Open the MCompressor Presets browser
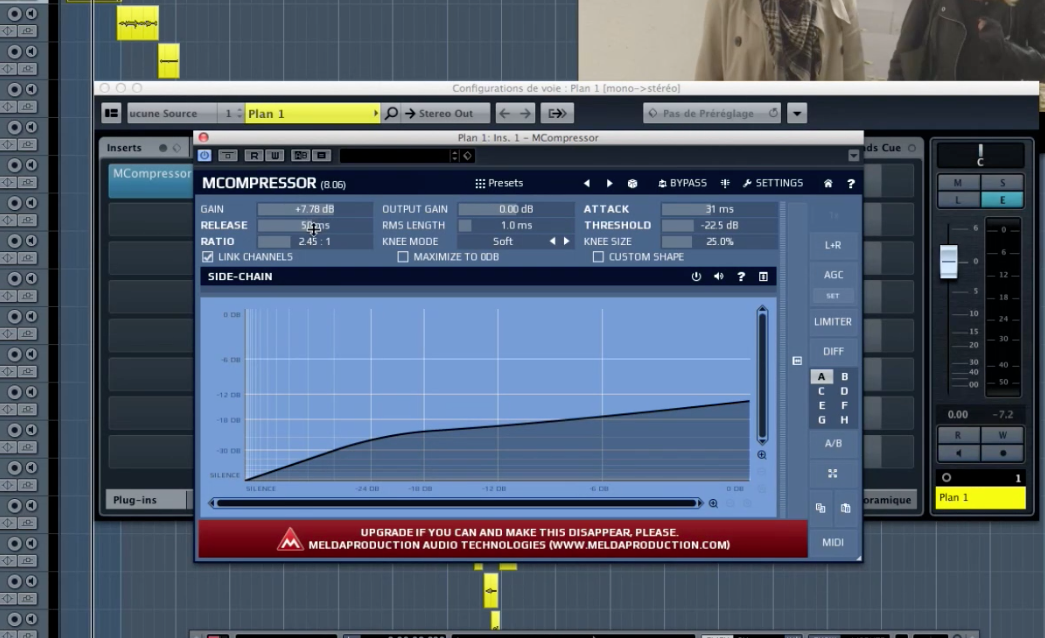 499,183
